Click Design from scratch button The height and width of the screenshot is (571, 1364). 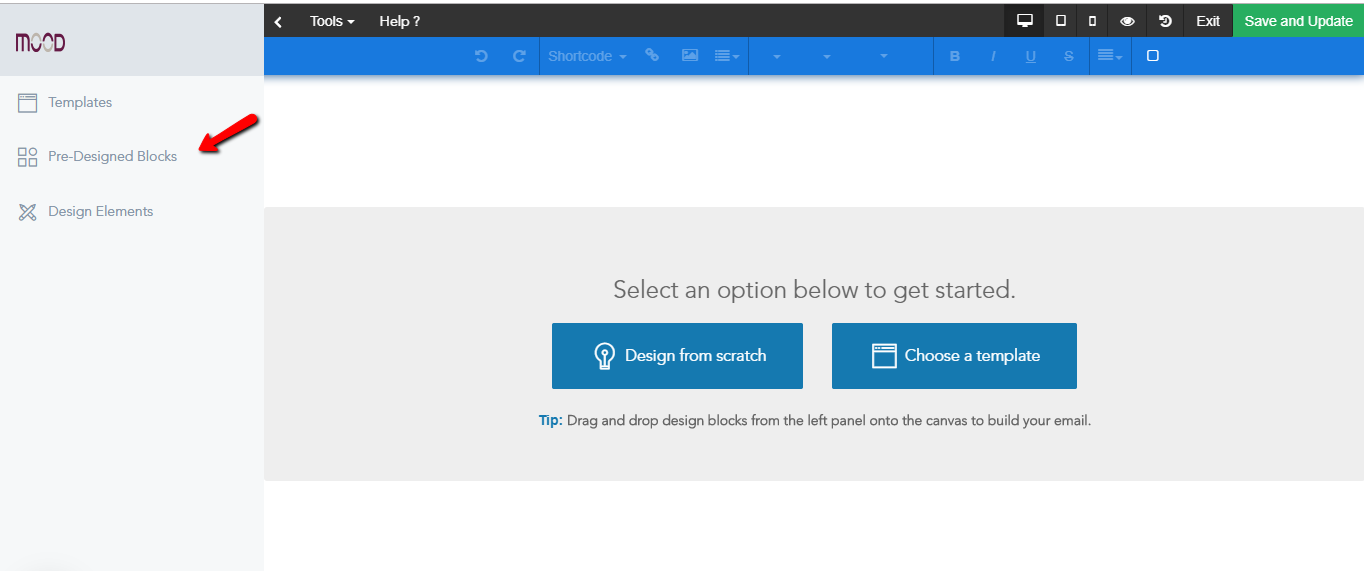click(x=677, y=356)
